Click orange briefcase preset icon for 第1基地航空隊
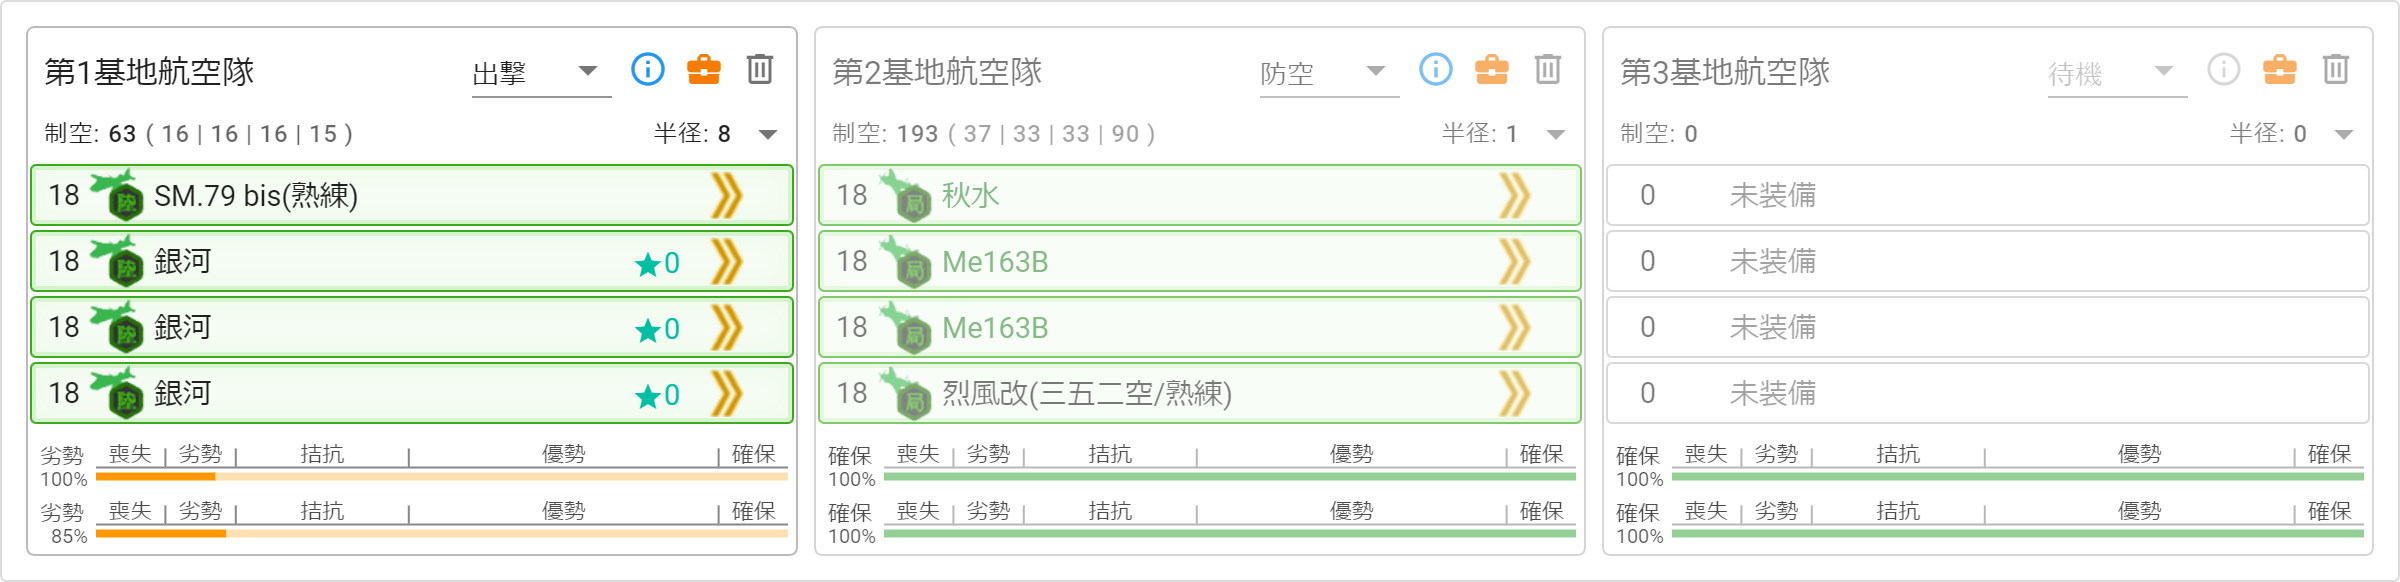2400x582 pixels. (x=704, y=69)
